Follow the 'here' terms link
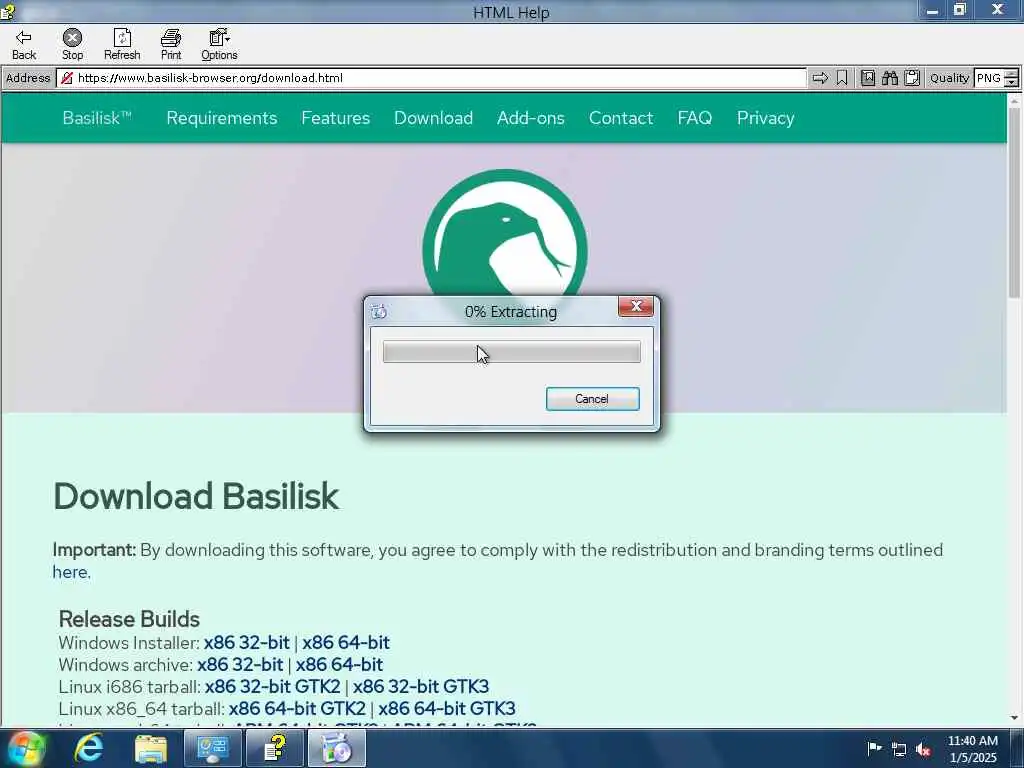Image resolution: width=1024 pixels, height=768 pixels. click(x=71, y=572)
